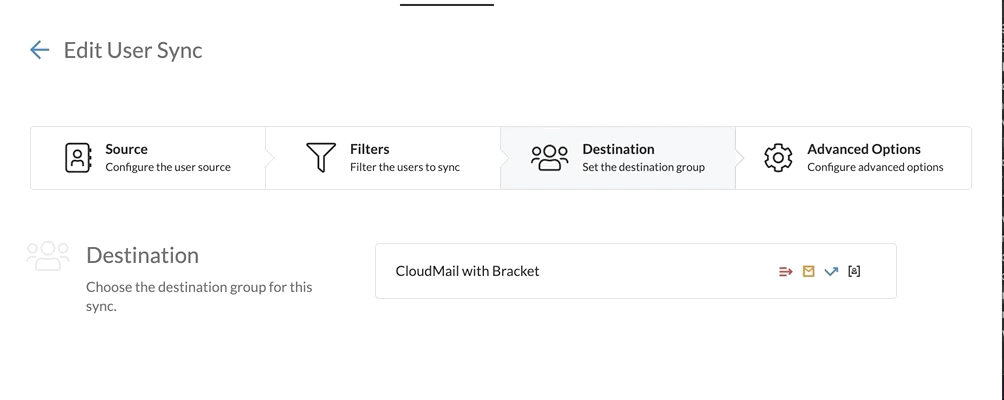Click the Destination people icon in step bar
The height and width of the screenshot is (400, 1004).
click(549, 158)
